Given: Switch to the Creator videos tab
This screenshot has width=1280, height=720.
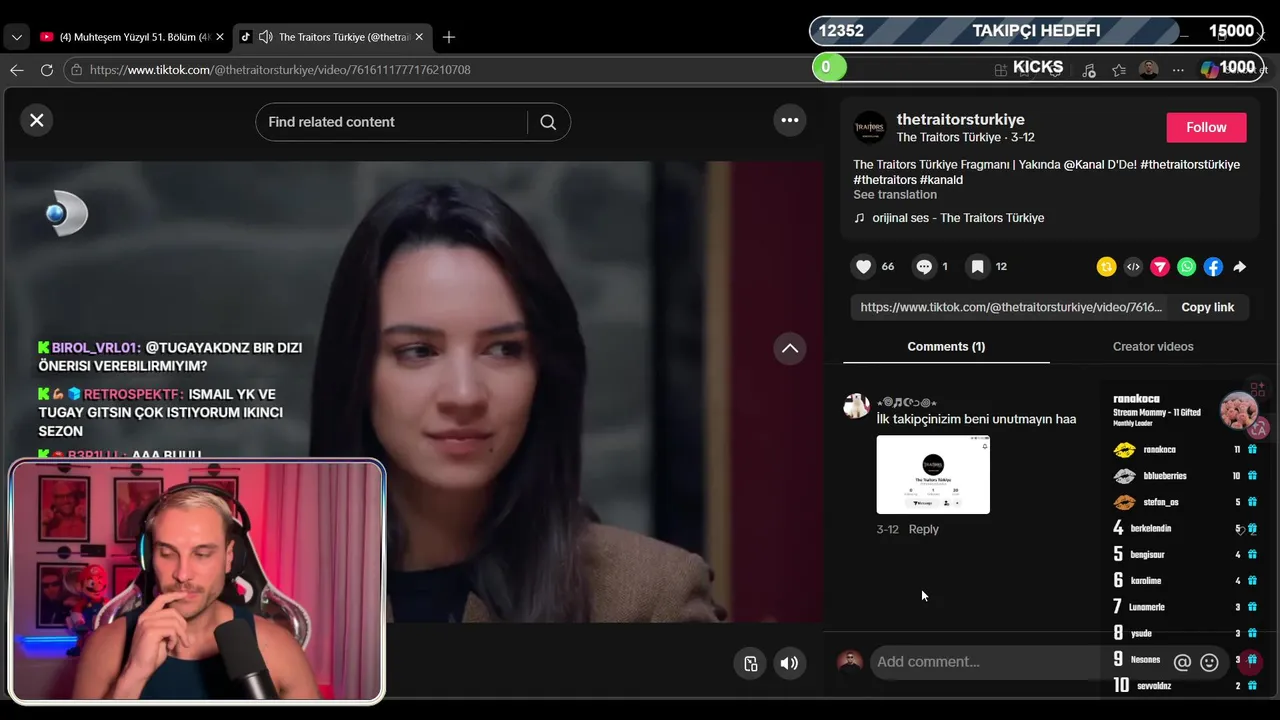Looking at the screenshot, I should tap(1153, 346).
